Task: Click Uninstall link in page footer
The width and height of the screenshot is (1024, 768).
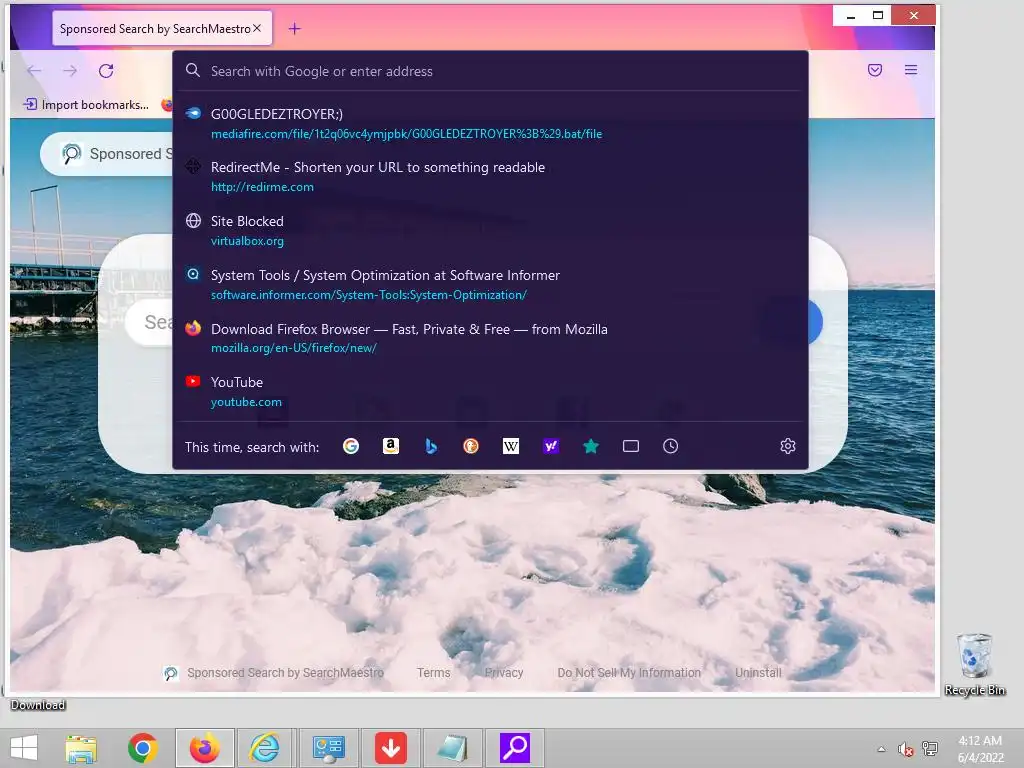Action: [758, 673]
